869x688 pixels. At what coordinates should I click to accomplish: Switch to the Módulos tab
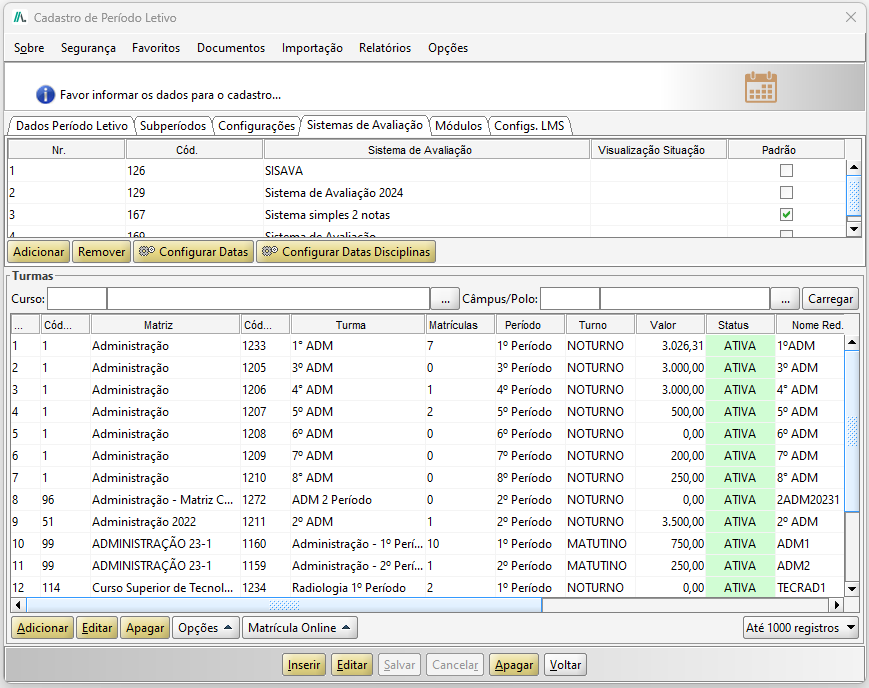[x=458, y=126]
